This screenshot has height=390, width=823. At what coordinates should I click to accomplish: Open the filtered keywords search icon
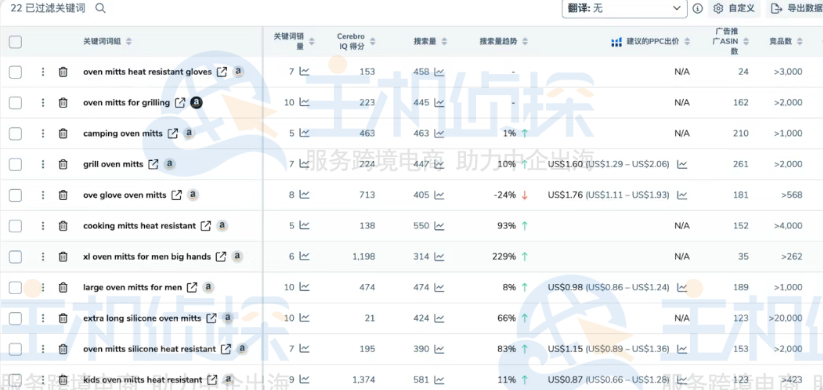click(100, 8)
